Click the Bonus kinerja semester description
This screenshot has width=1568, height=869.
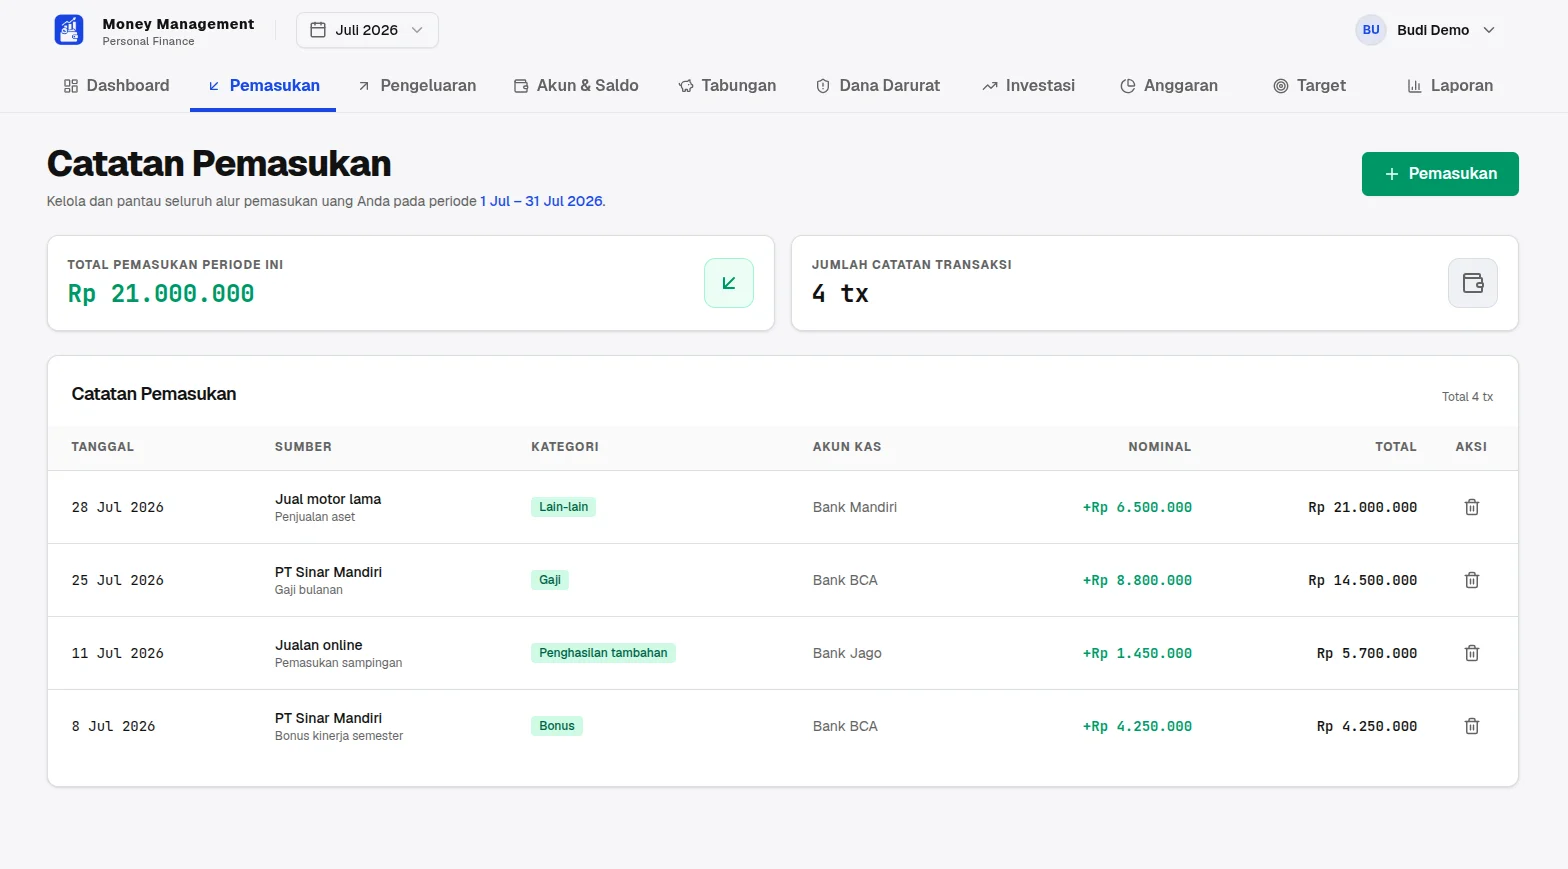(x=339, y=736)
